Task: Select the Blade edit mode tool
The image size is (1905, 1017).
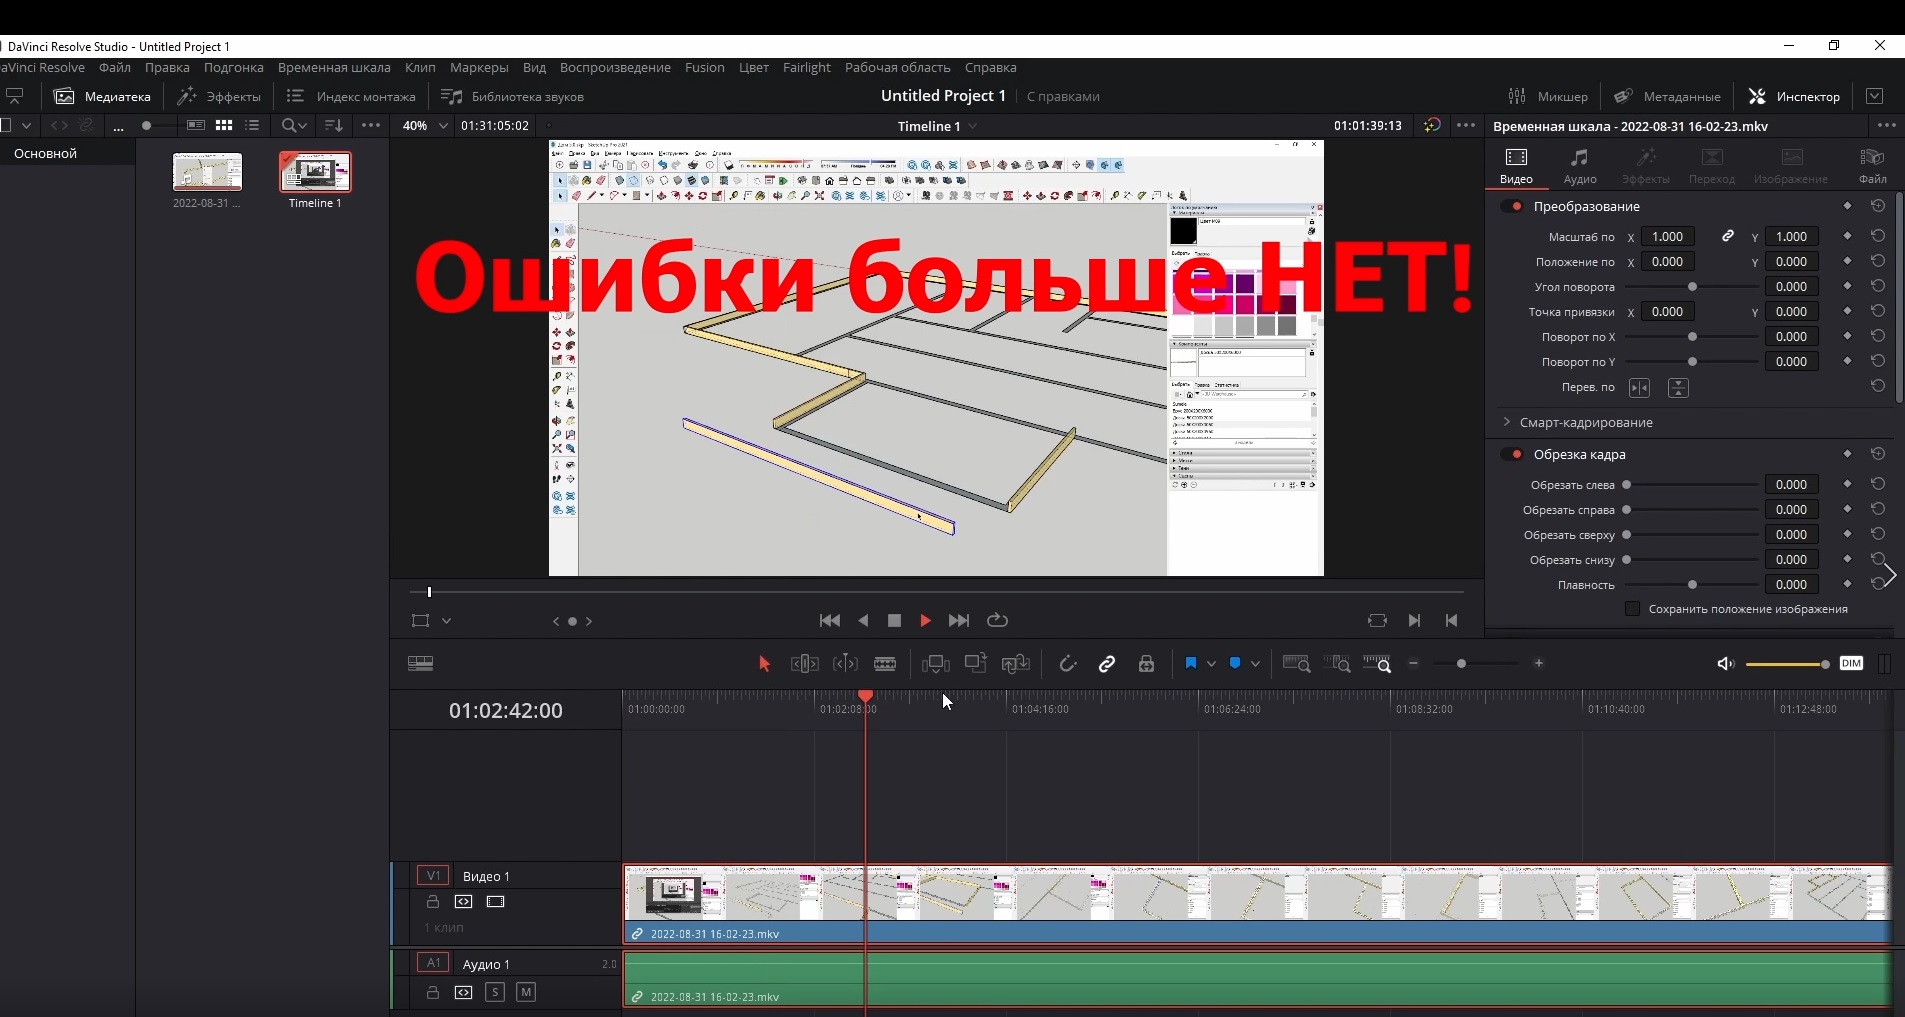Action: pyautogui.click(x=885, y=664)
